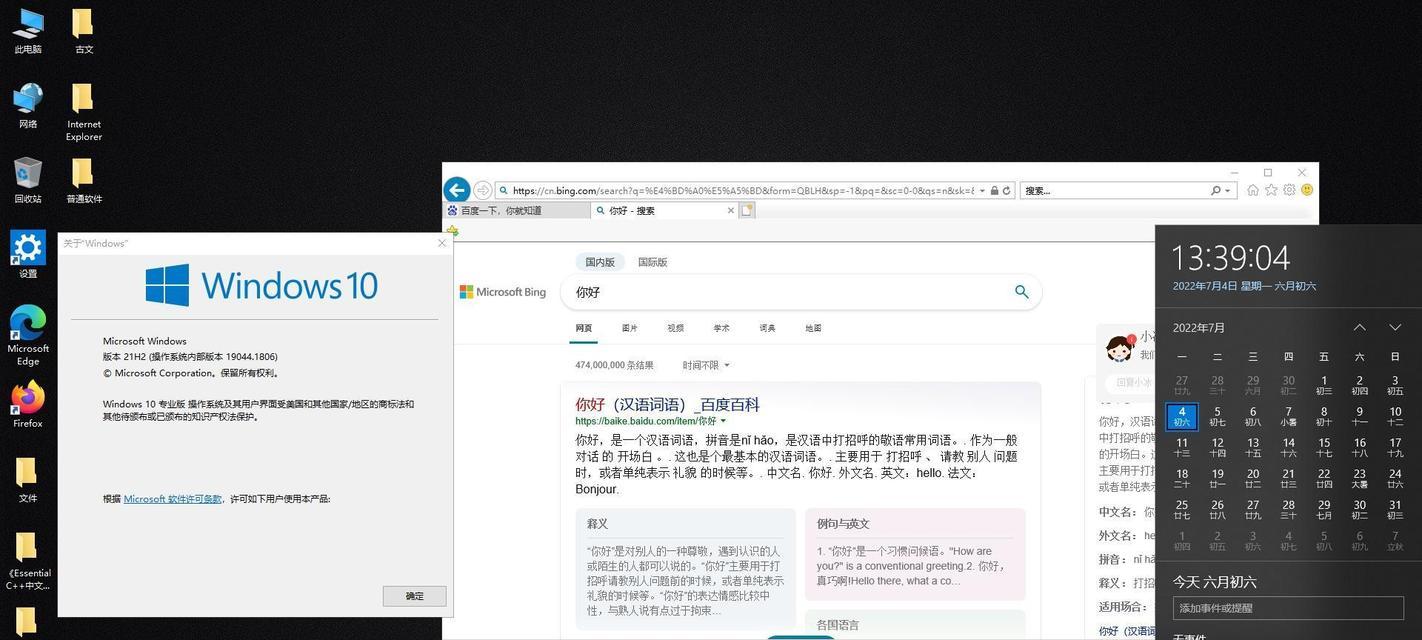
Task: Select the 网页 search category
Action: (584, 328)
